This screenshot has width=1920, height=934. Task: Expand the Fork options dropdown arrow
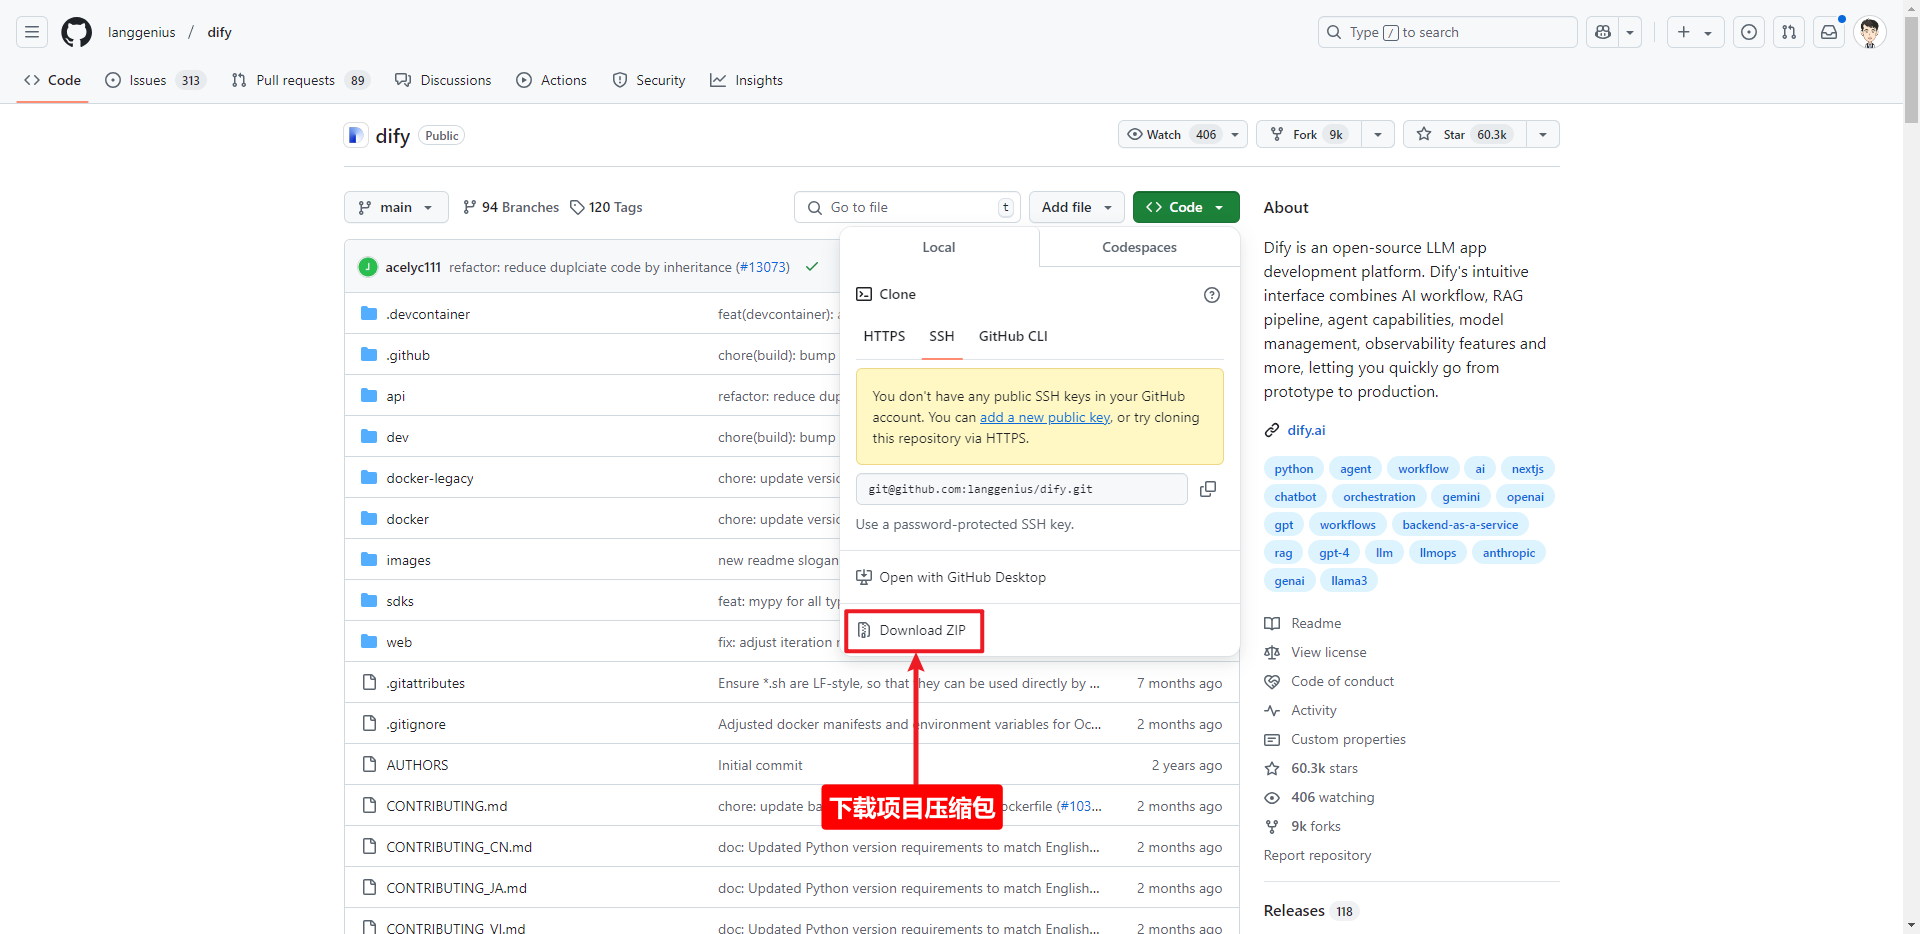pyautogui.click(x=1378, y=134)
